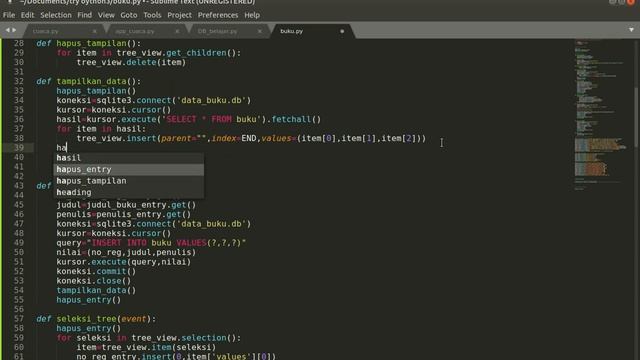The image size is (640, 360).
Task: Select the buku.py tab
Action: tap(291, 31)
